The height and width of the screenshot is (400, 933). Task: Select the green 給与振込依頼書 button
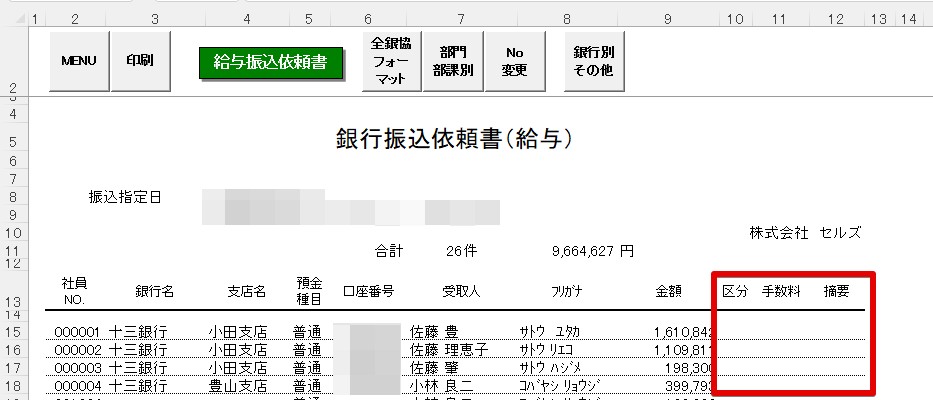[x=270, y=62]
